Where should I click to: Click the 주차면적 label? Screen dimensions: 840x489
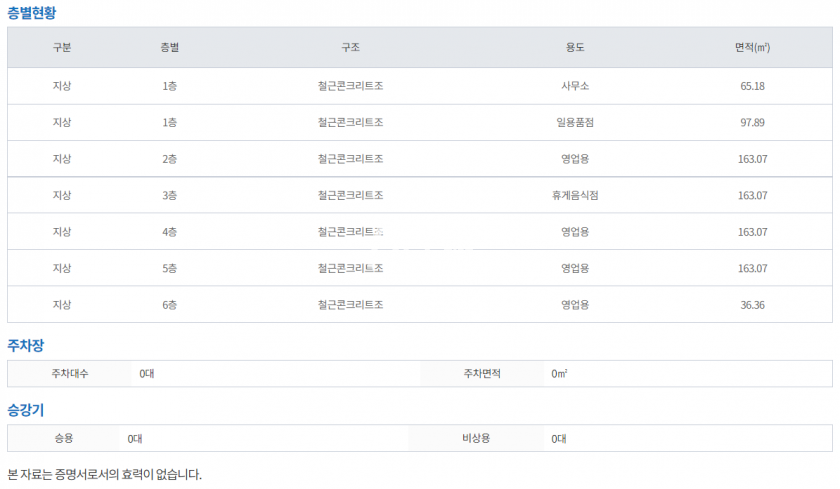pos(481,373)
